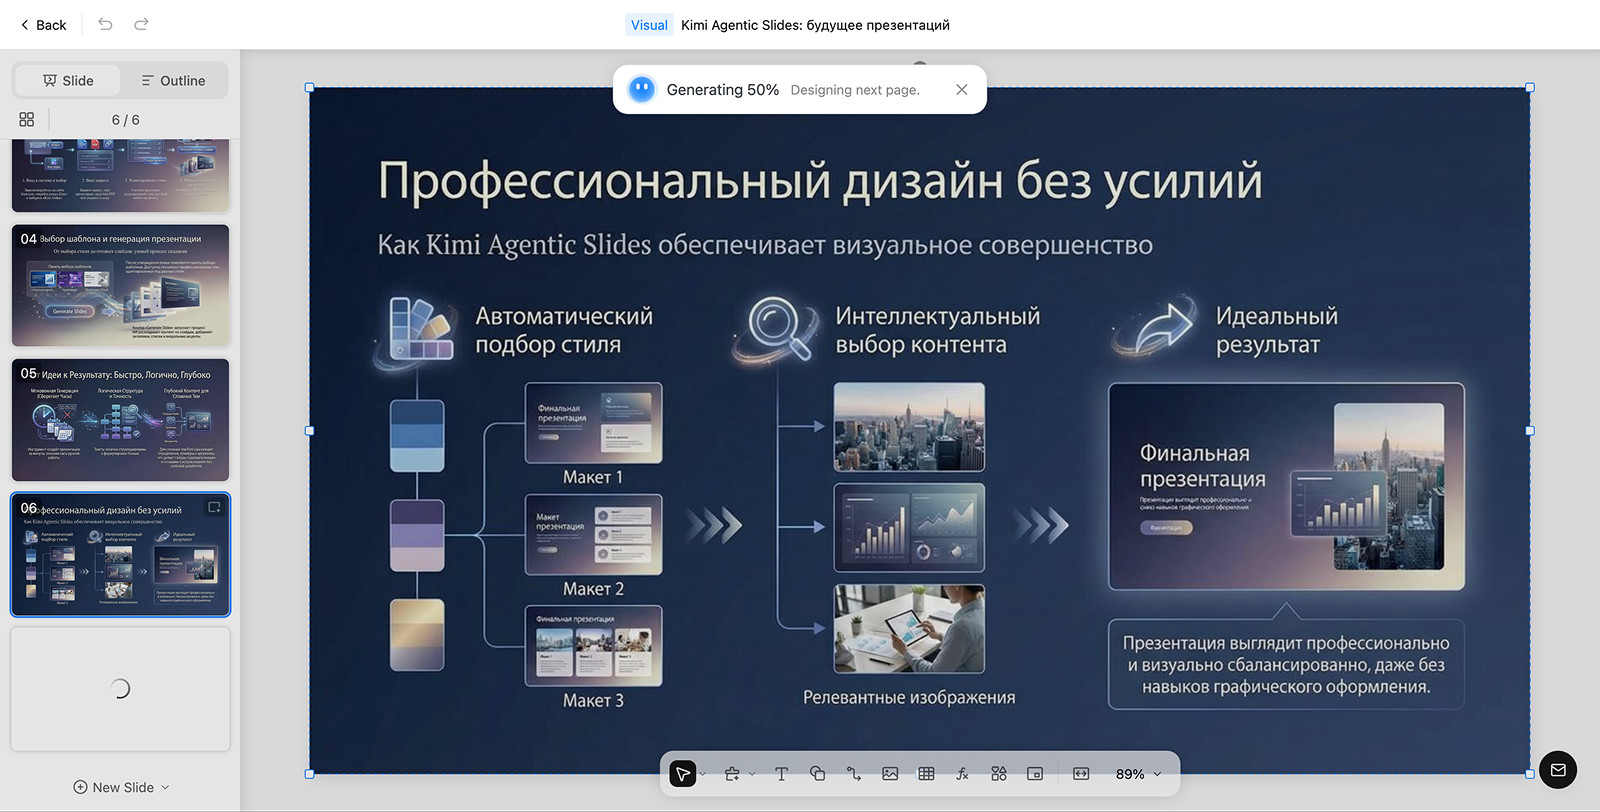Choose the Shapes tool
The width and height of the screenshot is (1600, 812).
[x=817, y=774]
